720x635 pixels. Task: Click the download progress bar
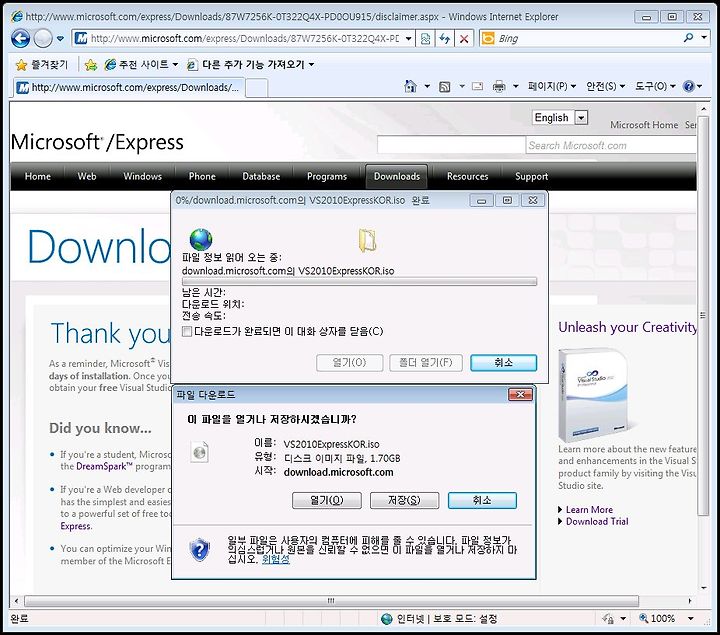coord(359,281)
